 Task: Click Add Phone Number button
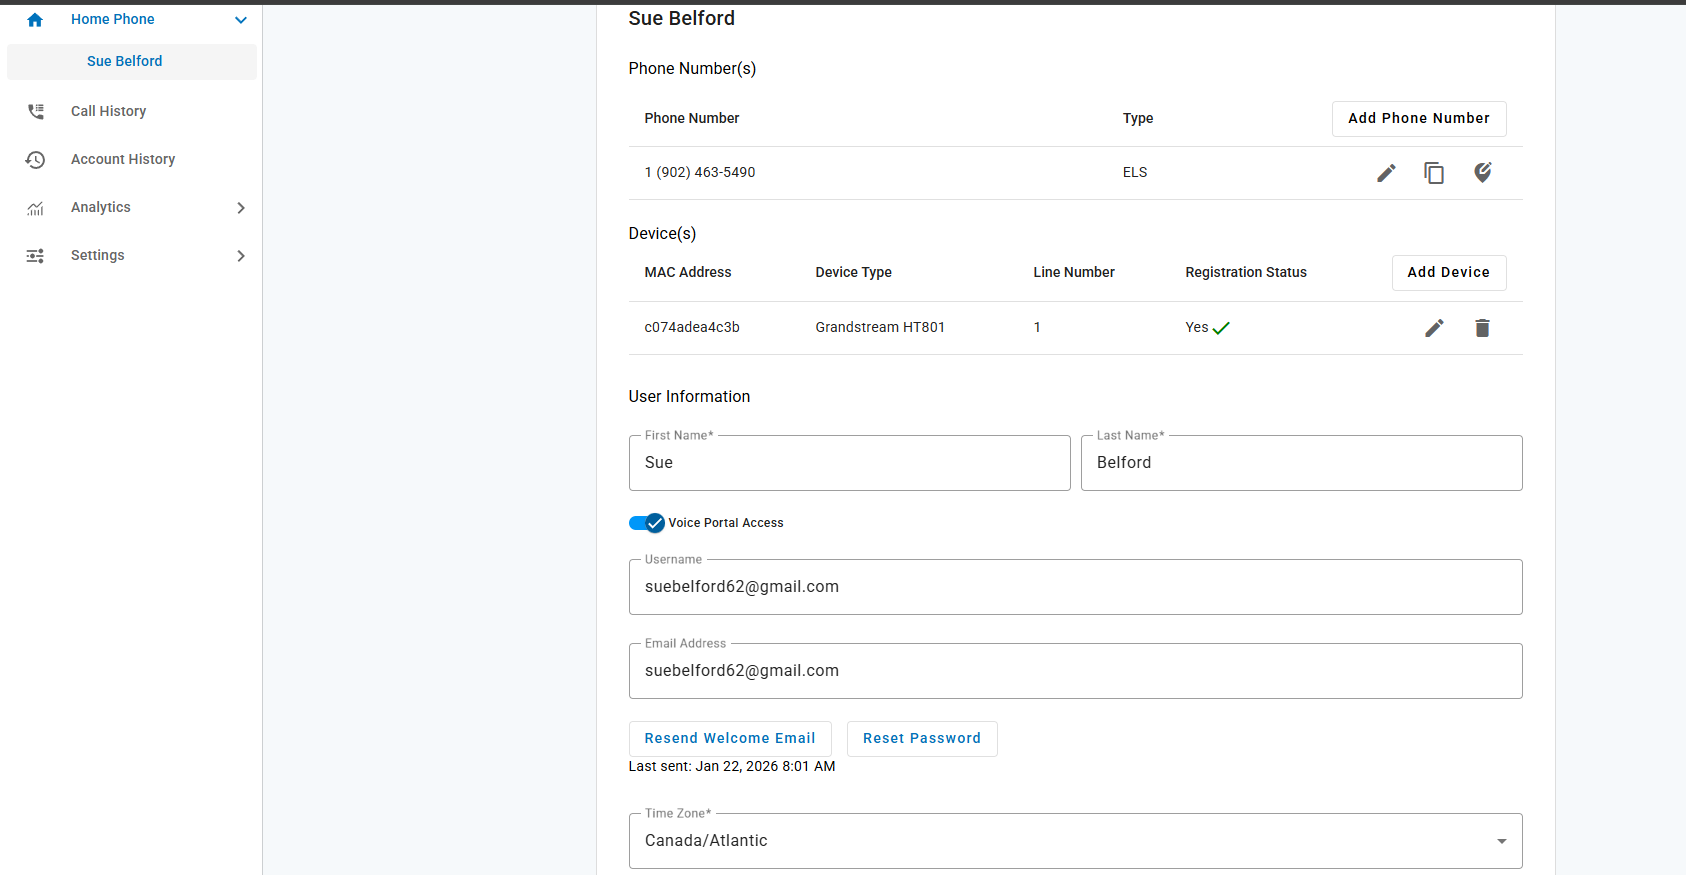1419,118
